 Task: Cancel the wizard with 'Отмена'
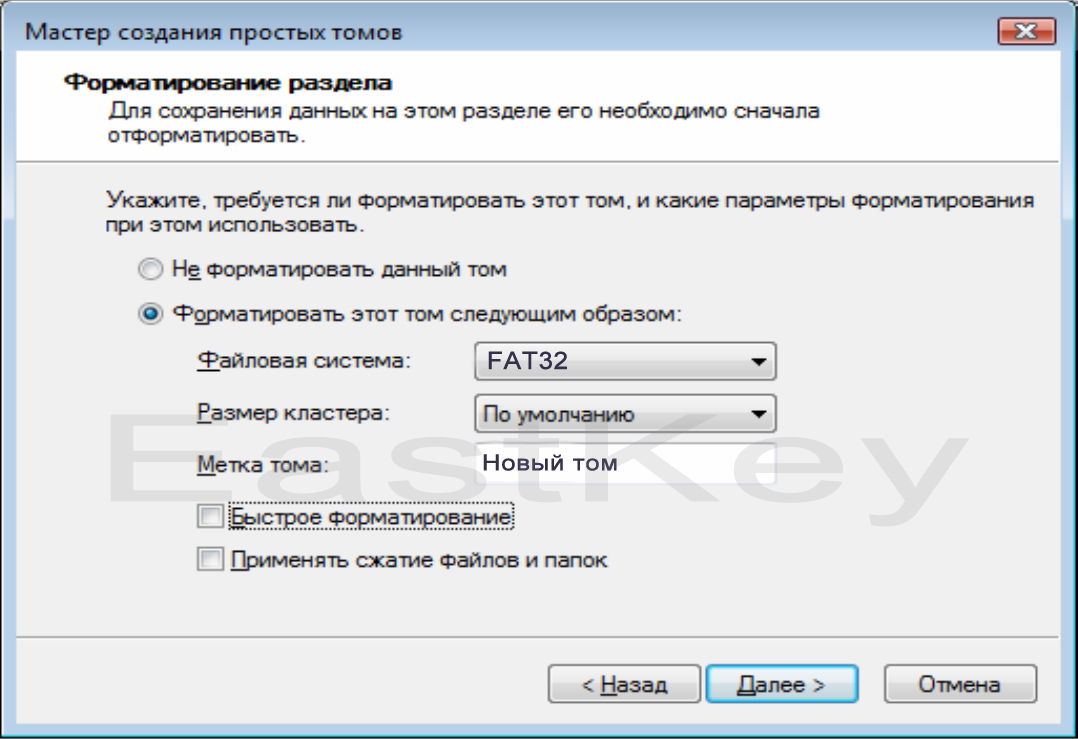point(960,684)
